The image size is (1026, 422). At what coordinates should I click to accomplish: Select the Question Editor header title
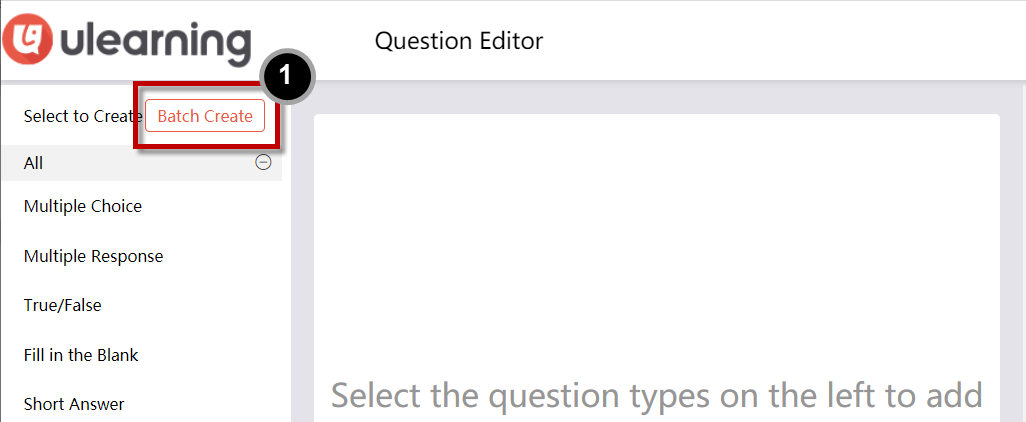point(459,41)
